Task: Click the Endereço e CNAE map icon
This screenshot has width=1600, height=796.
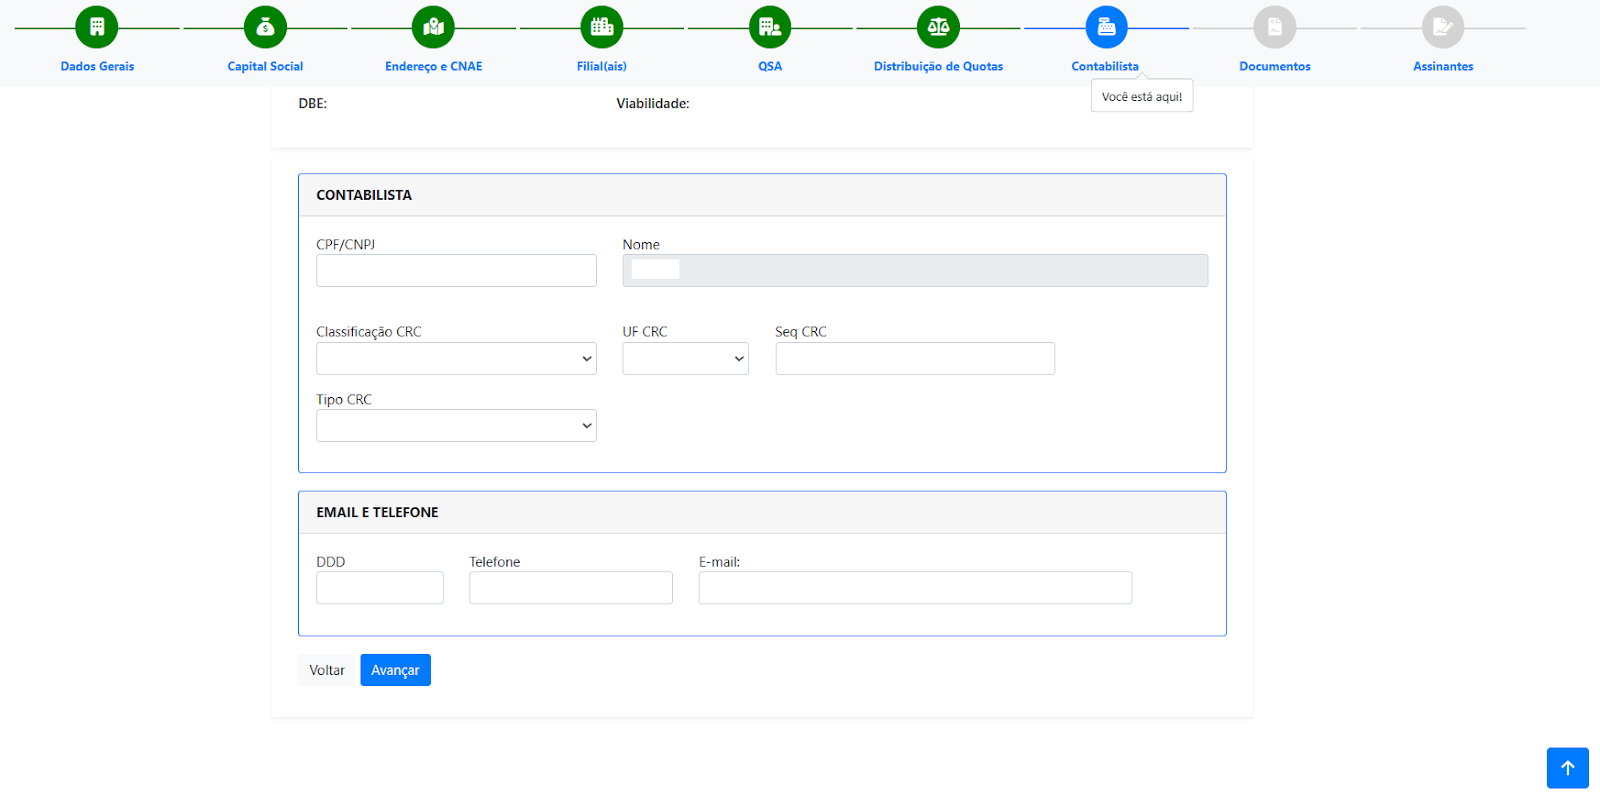Action: tap(433, 27)
